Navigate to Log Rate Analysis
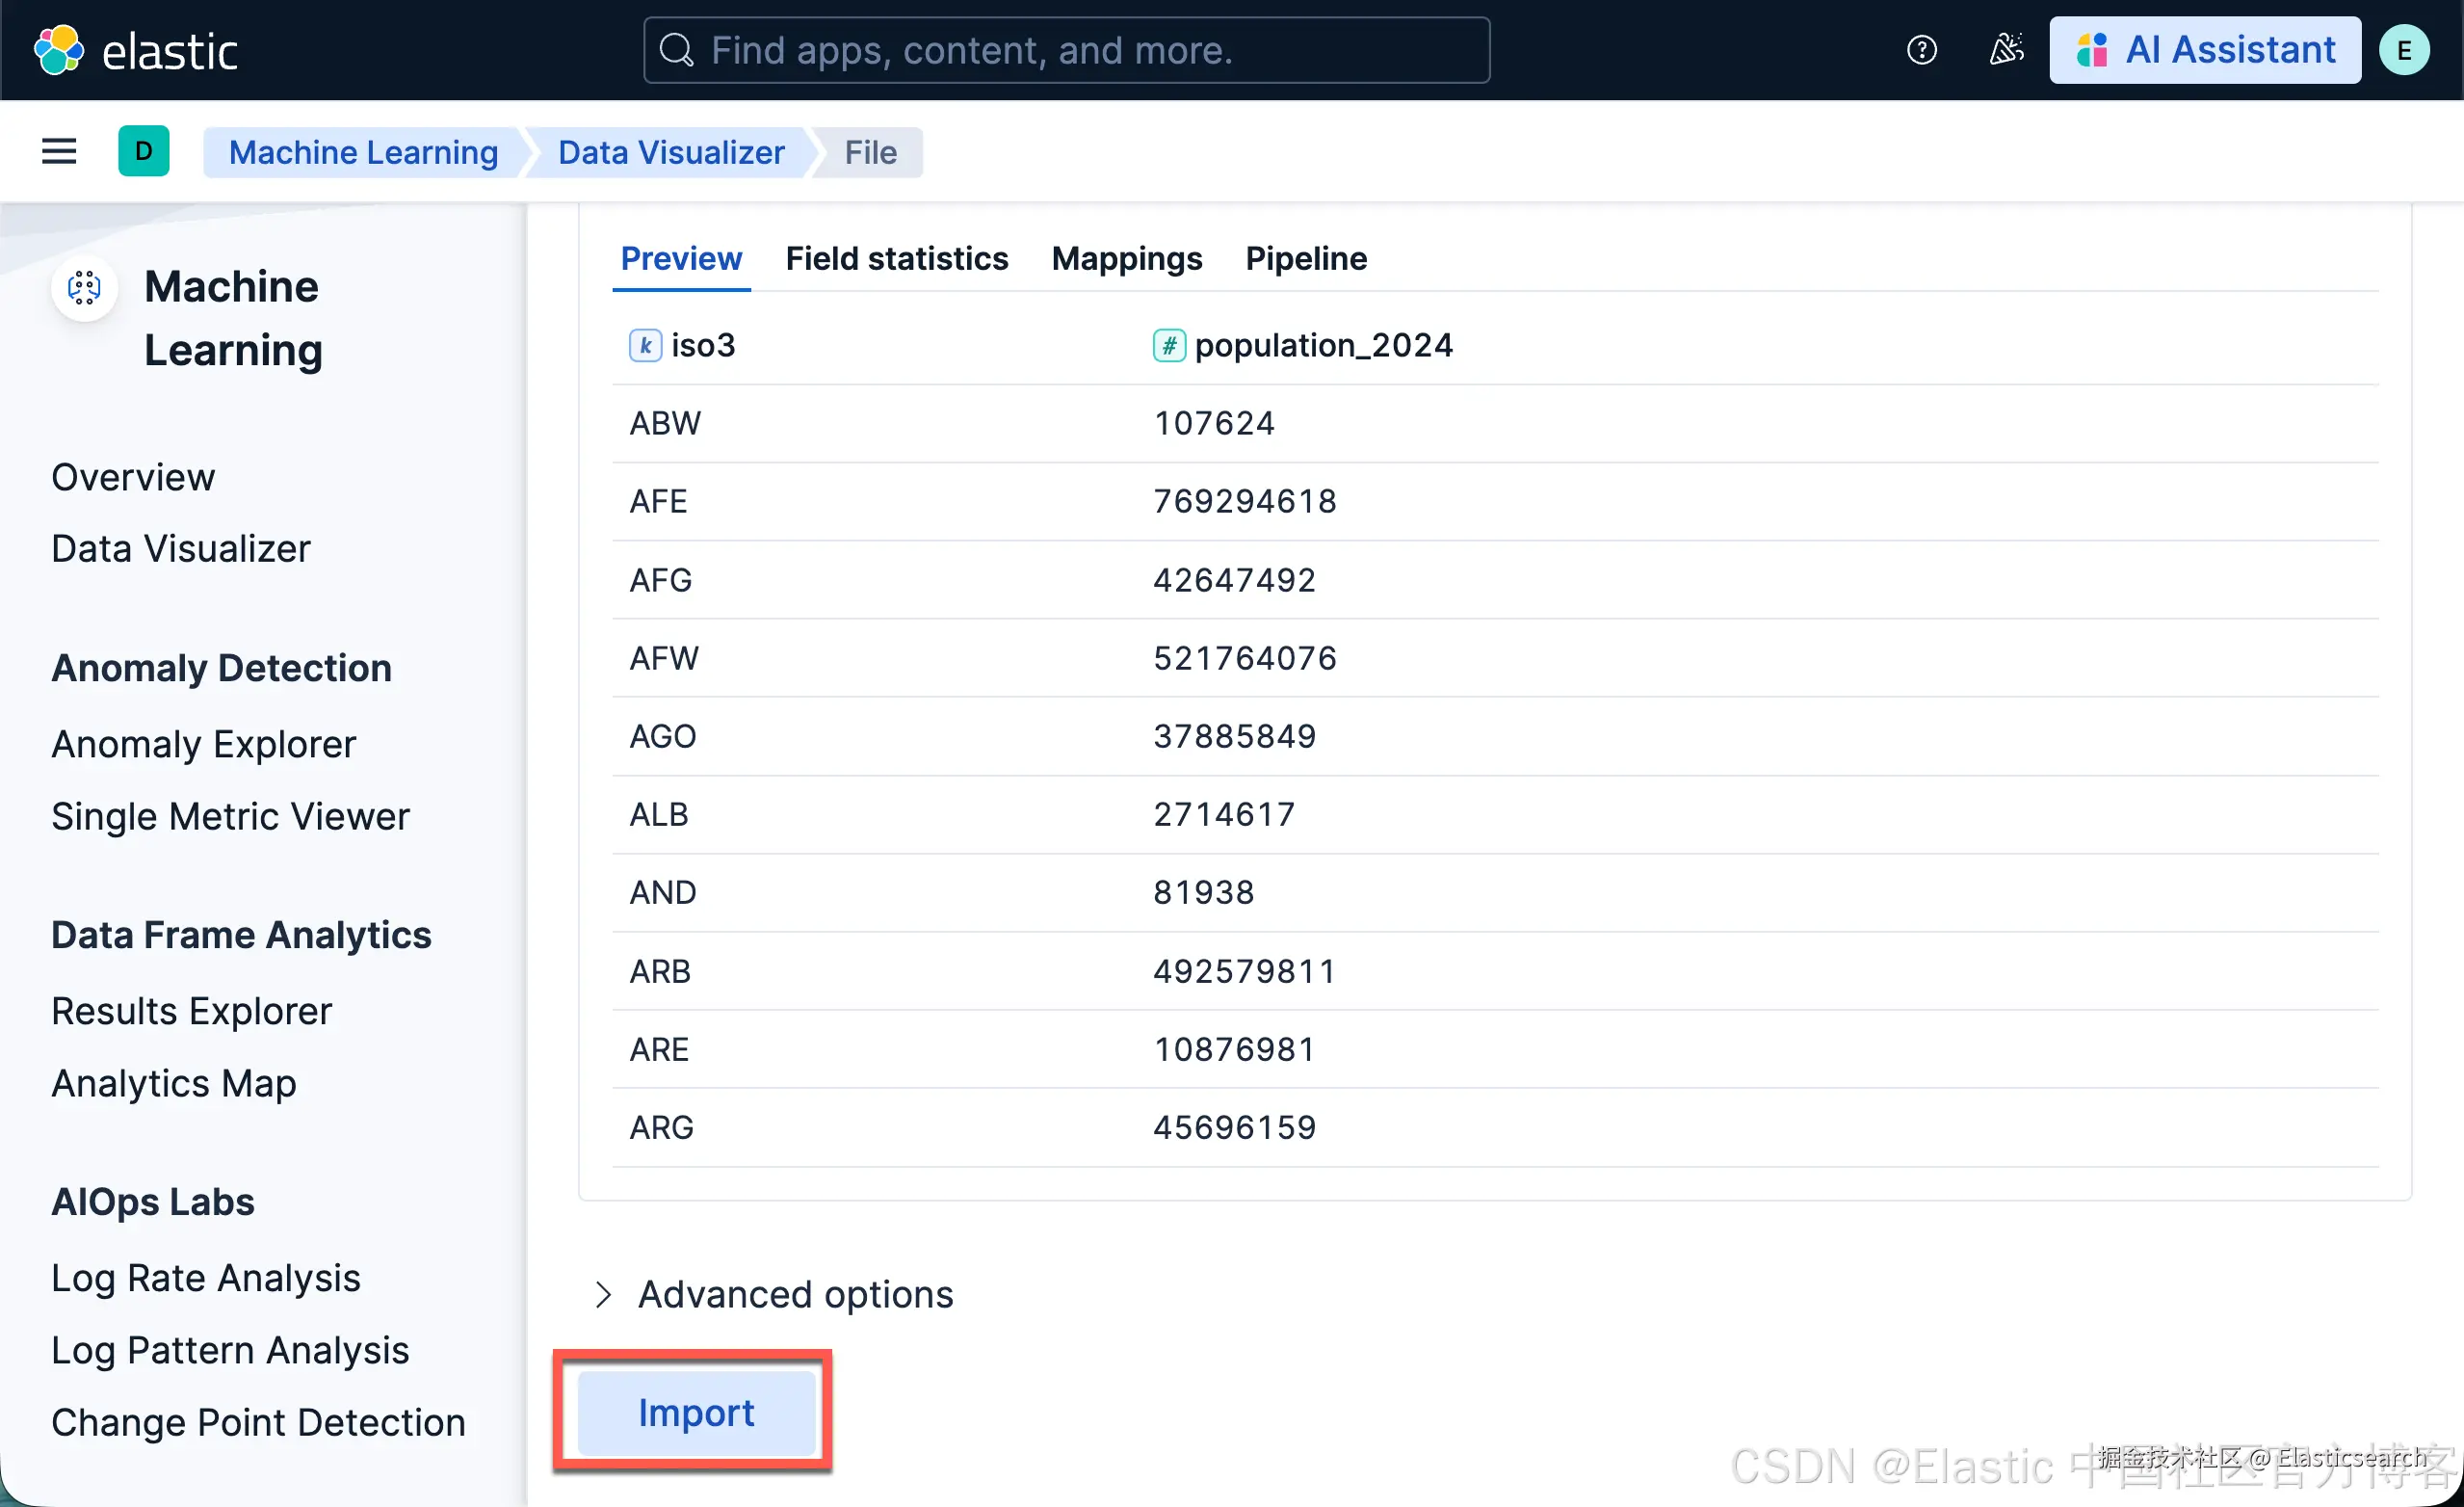The width and height of the screenshot is (2464, 1507). pos(205,1279)
